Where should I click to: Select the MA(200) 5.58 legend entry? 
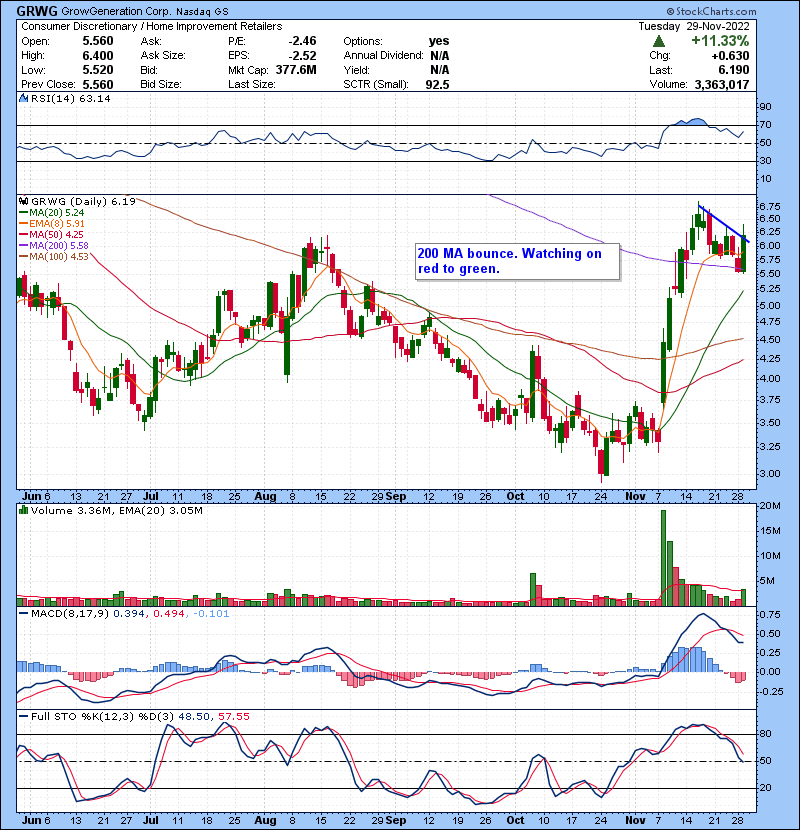point(54,246)
